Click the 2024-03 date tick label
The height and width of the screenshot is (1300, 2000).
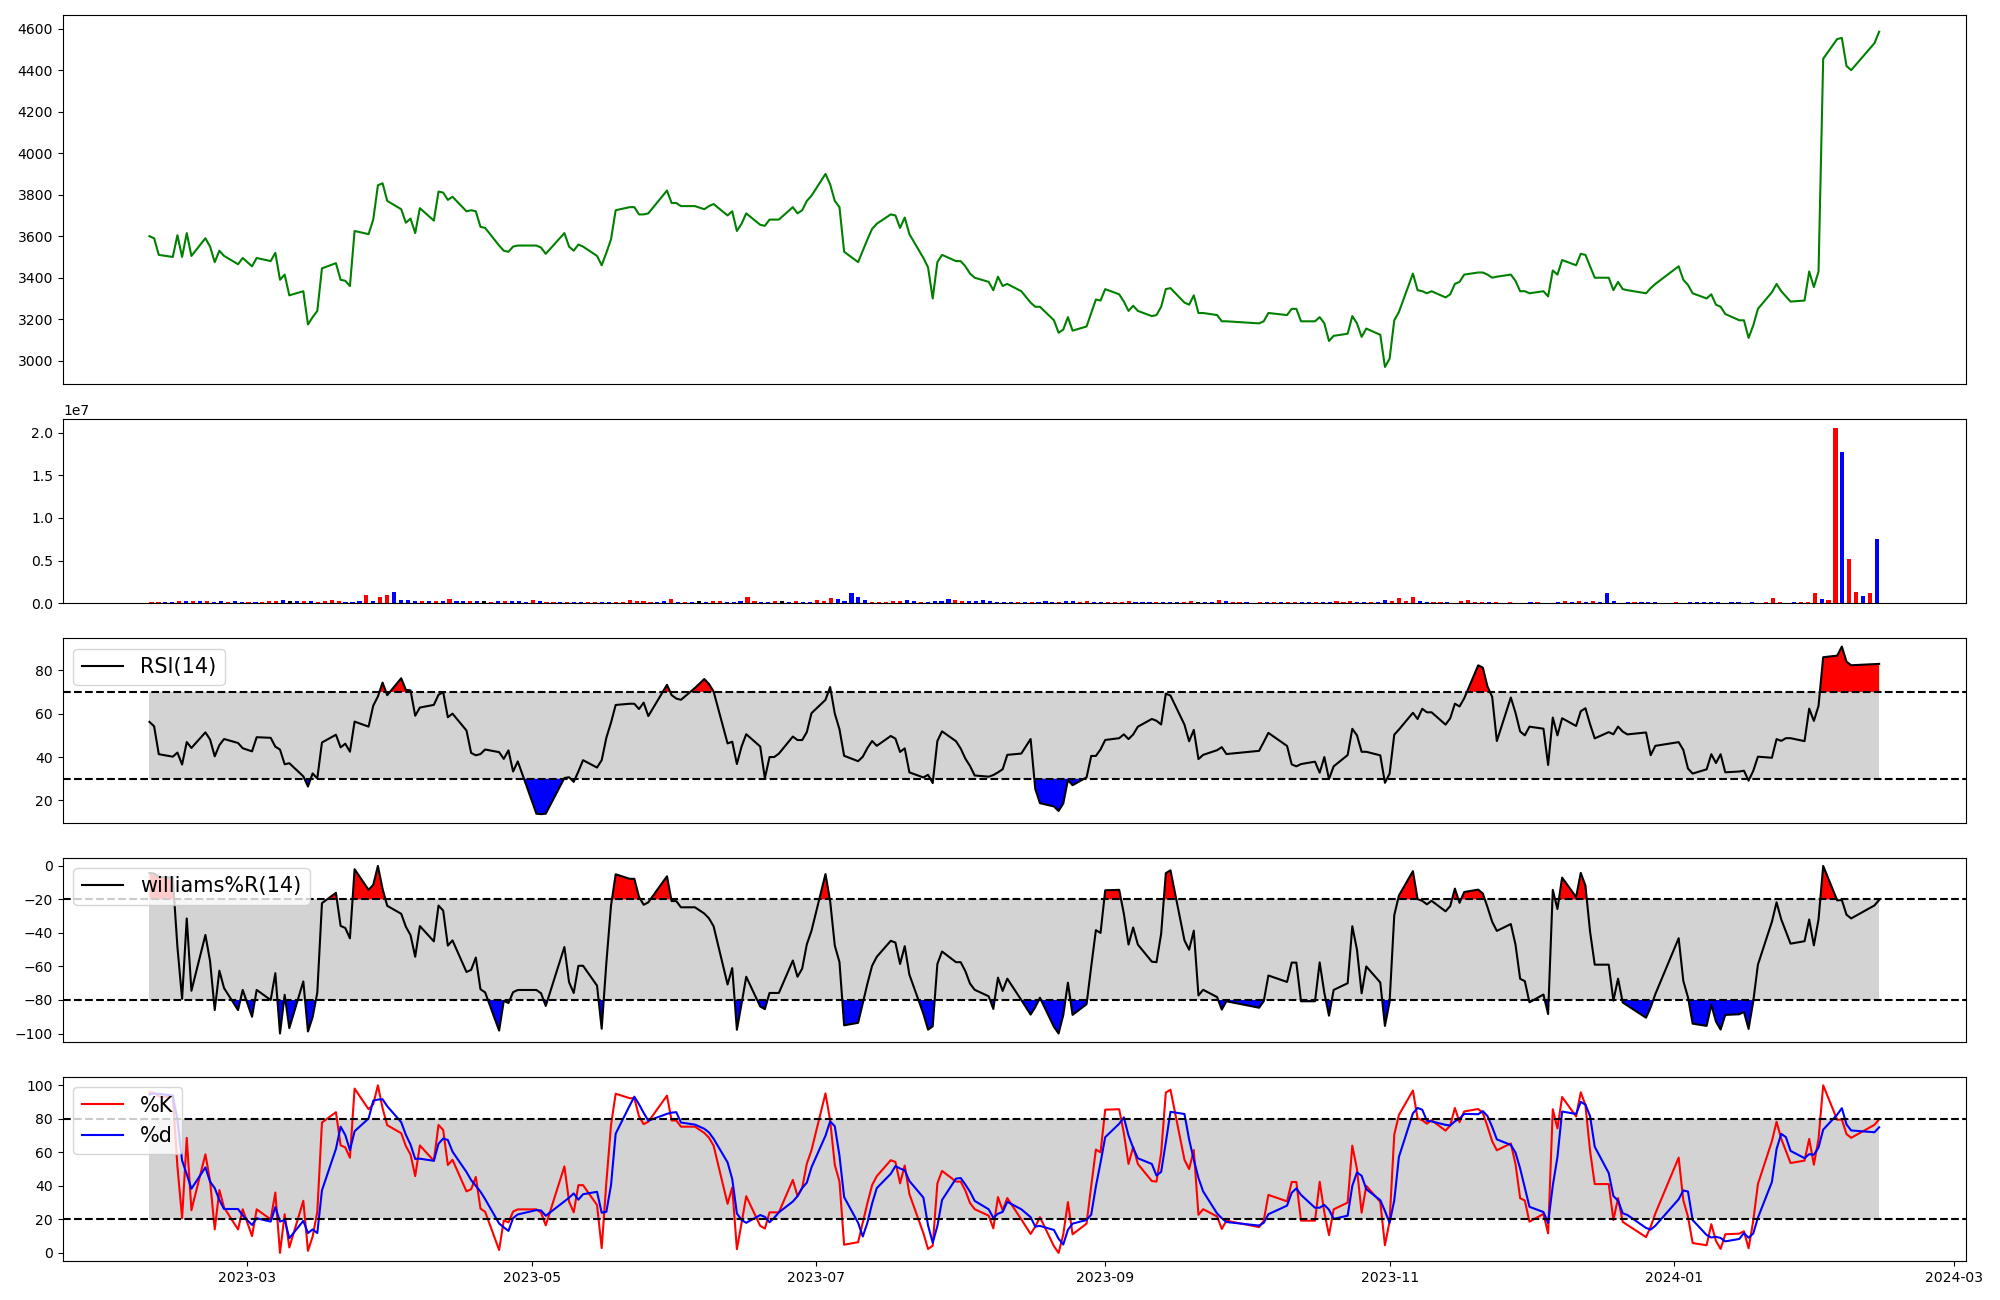coord(1955,1277)
